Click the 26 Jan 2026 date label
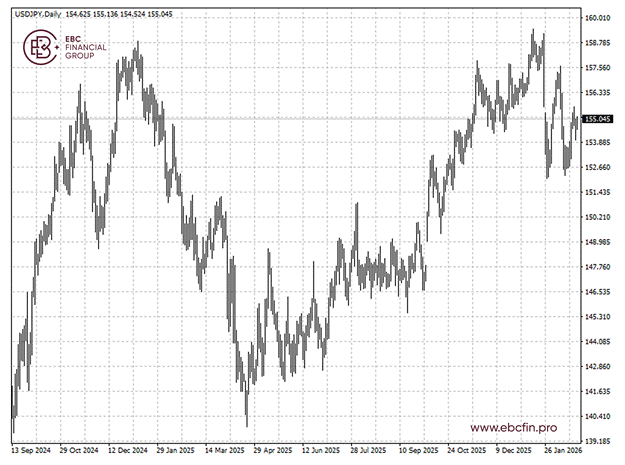The height and width of the screenshot is (465, 625). pos(562,451)
